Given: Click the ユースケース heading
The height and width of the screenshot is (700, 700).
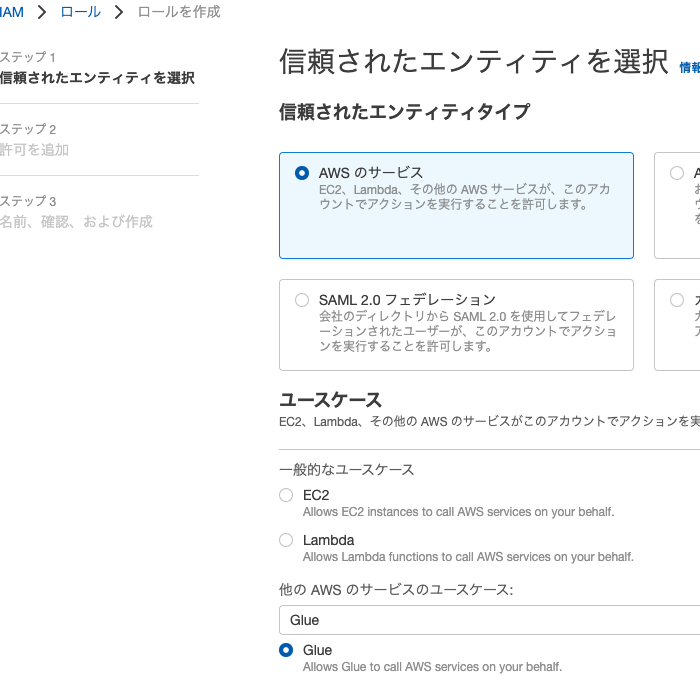Looking at the screenshot, I should click(330, 400).
